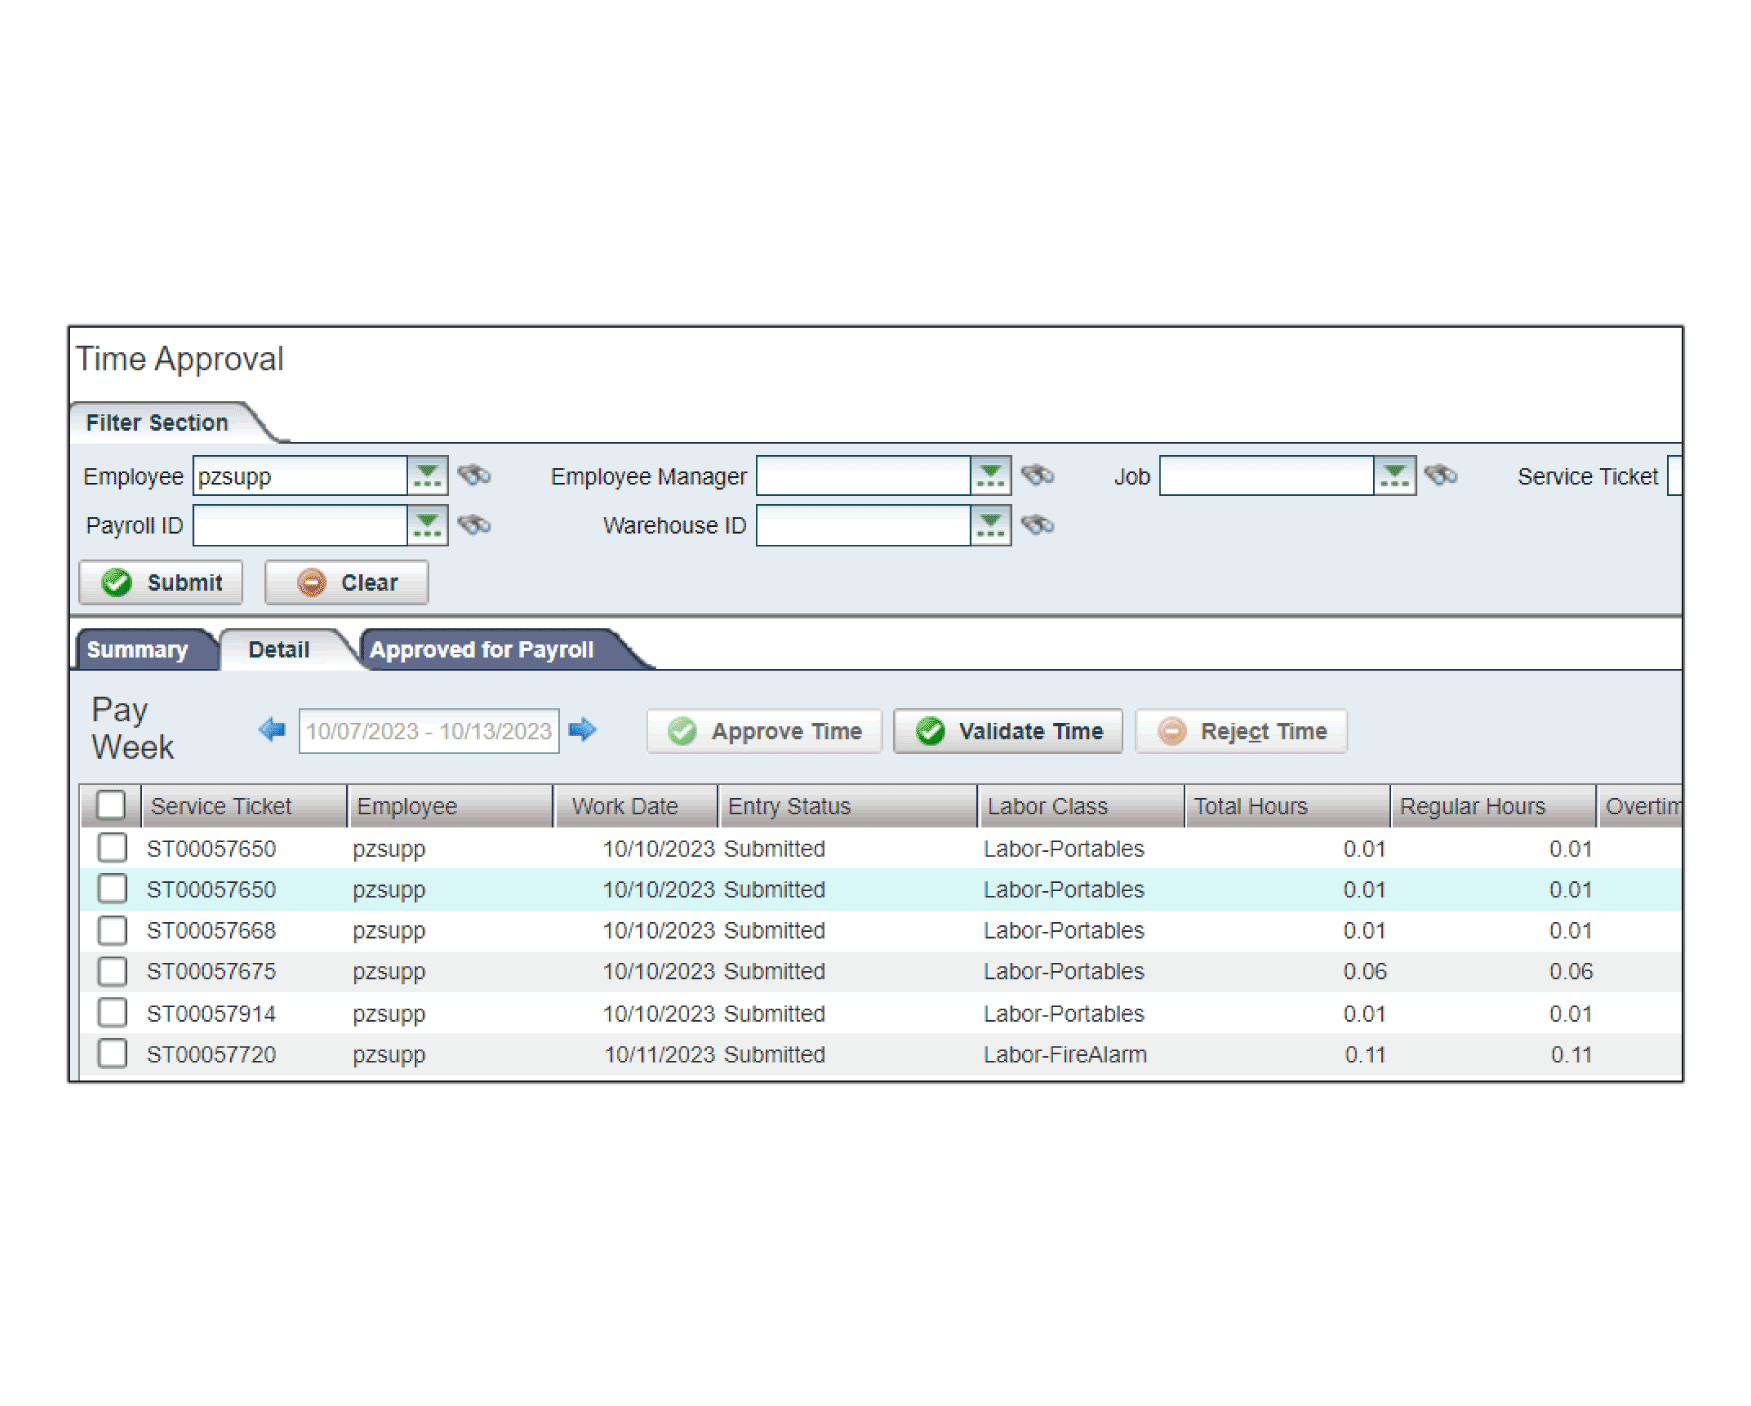Image resolution: width=1751 pixels, height=1406 pixels.
Task: Tick the checkbox for ticket ST00057914
Action: 112,1012
